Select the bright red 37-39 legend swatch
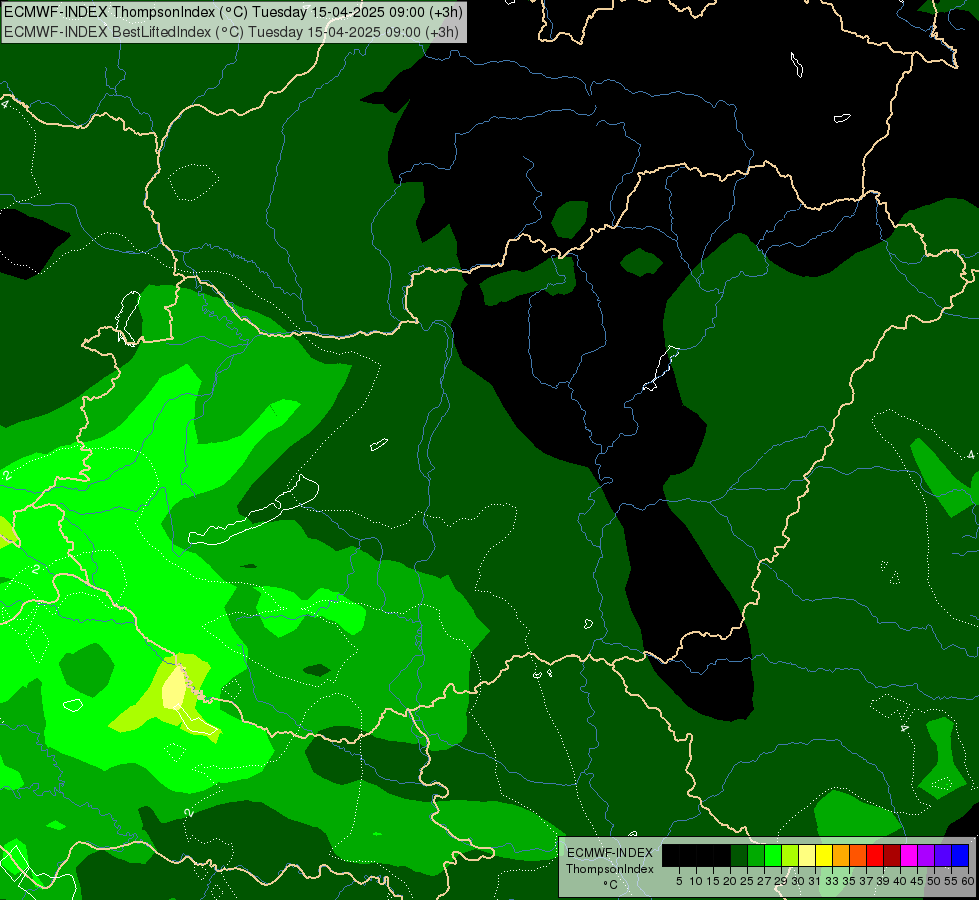 coord(875,855)
